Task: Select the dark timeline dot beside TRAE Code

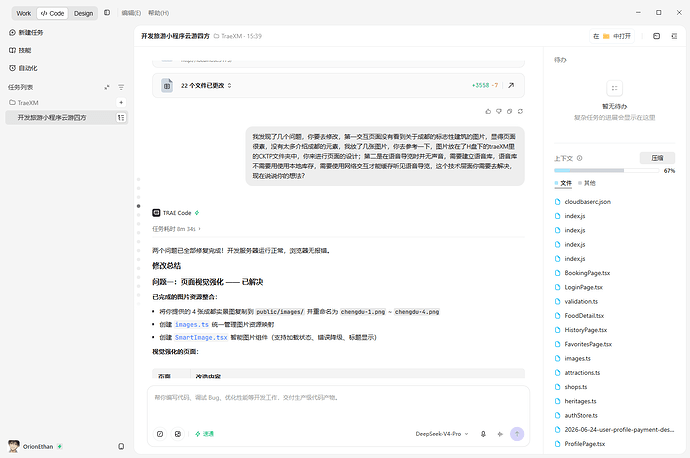Action: pos(139,206)
